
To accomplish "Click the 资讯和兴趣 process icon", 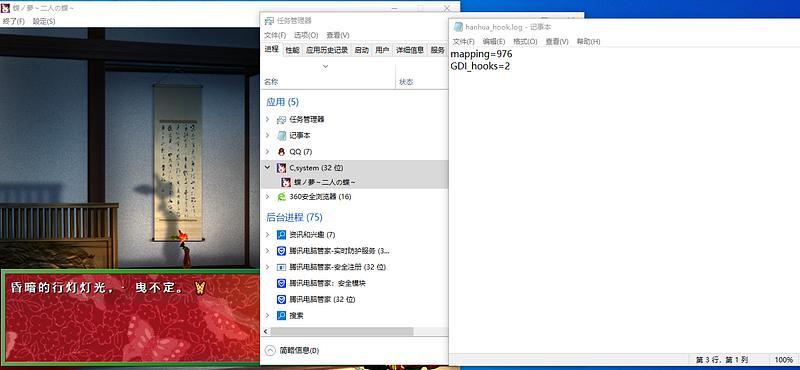I will point(281,235).
